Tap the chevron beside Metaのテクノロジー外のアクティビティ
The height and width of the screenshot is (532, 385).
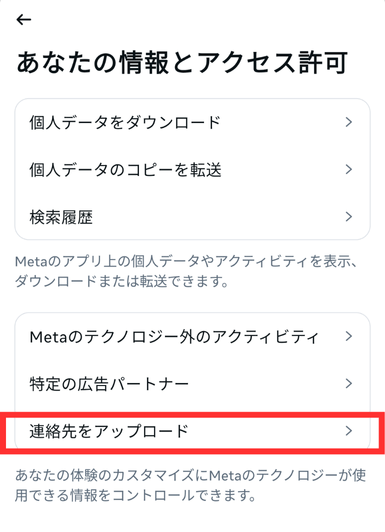(x=348, y=336)
